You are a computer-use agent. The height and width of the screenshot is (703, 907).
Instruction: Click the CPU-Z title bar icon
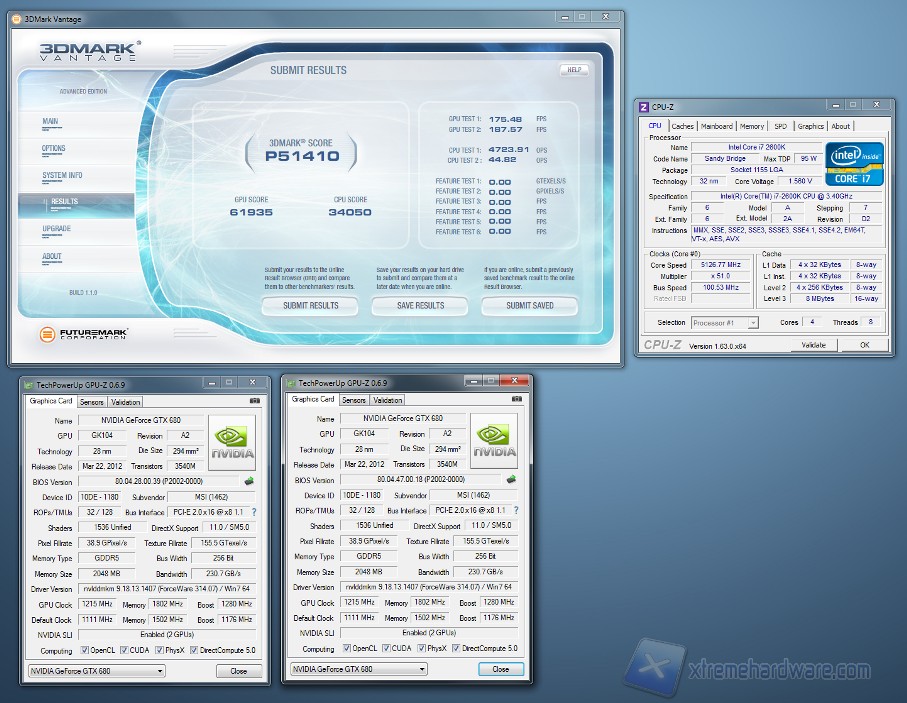[x=644, y=107]
